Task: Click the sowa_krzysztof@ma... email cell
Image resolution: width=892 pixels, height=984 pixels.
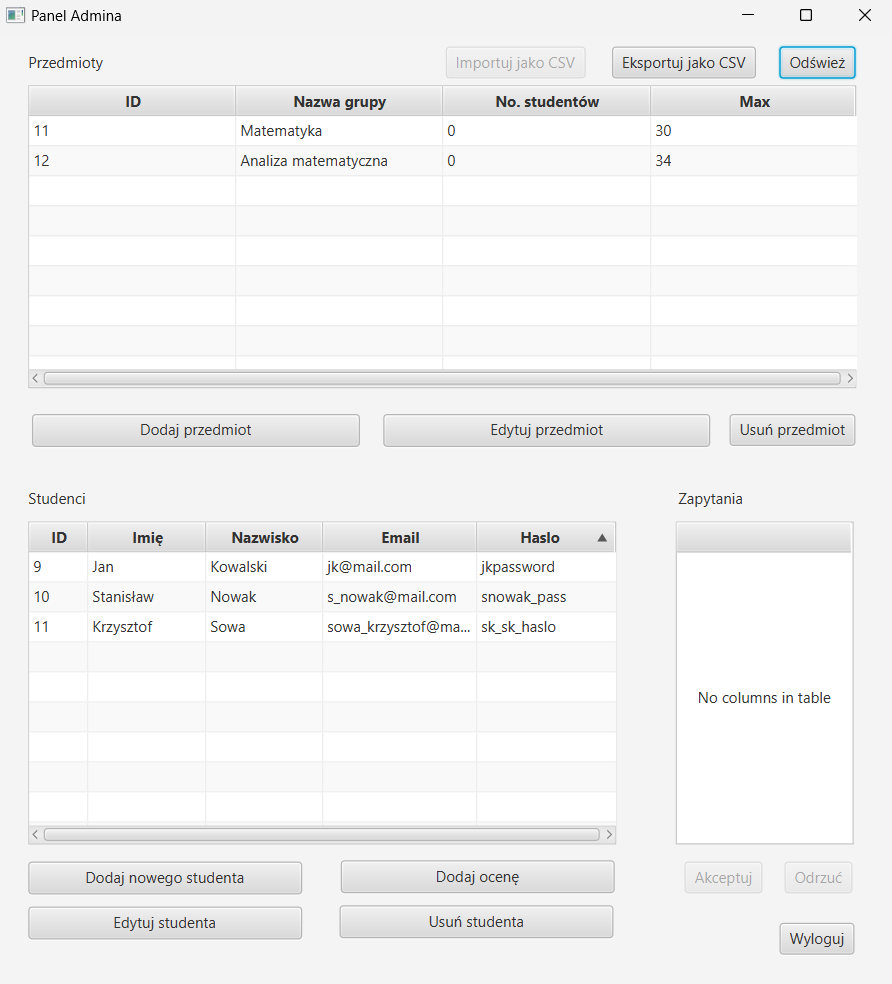Action: point(400,627)
